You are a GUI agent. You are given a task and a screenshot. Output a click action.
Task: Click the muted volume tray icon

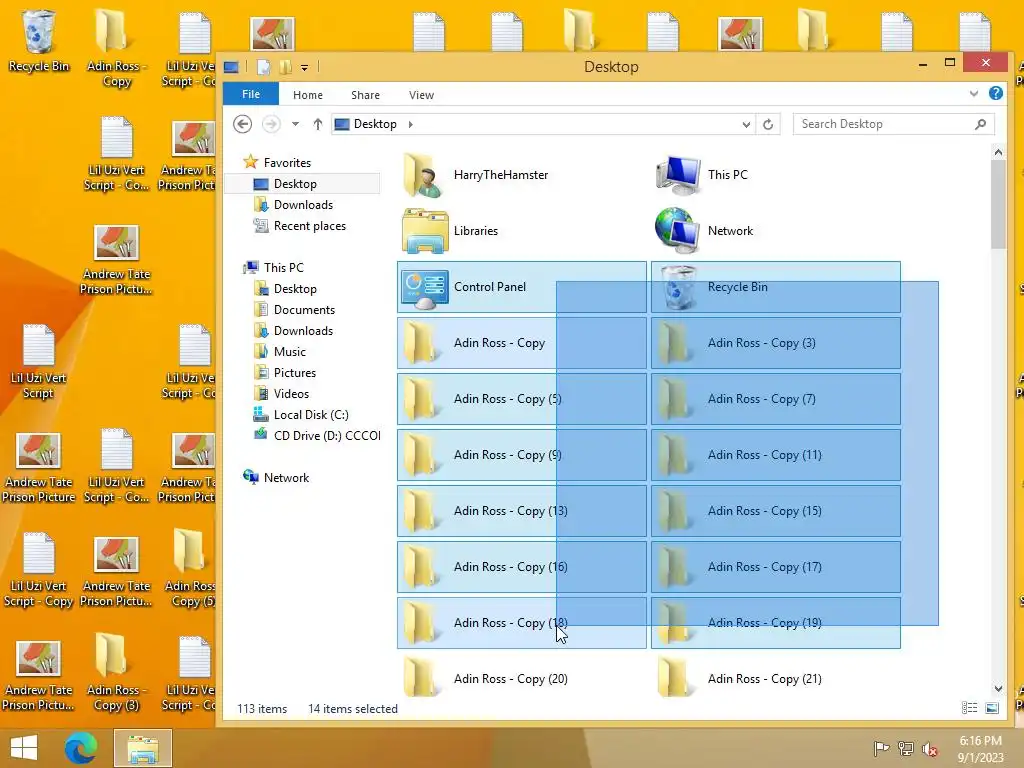[930, 748]
